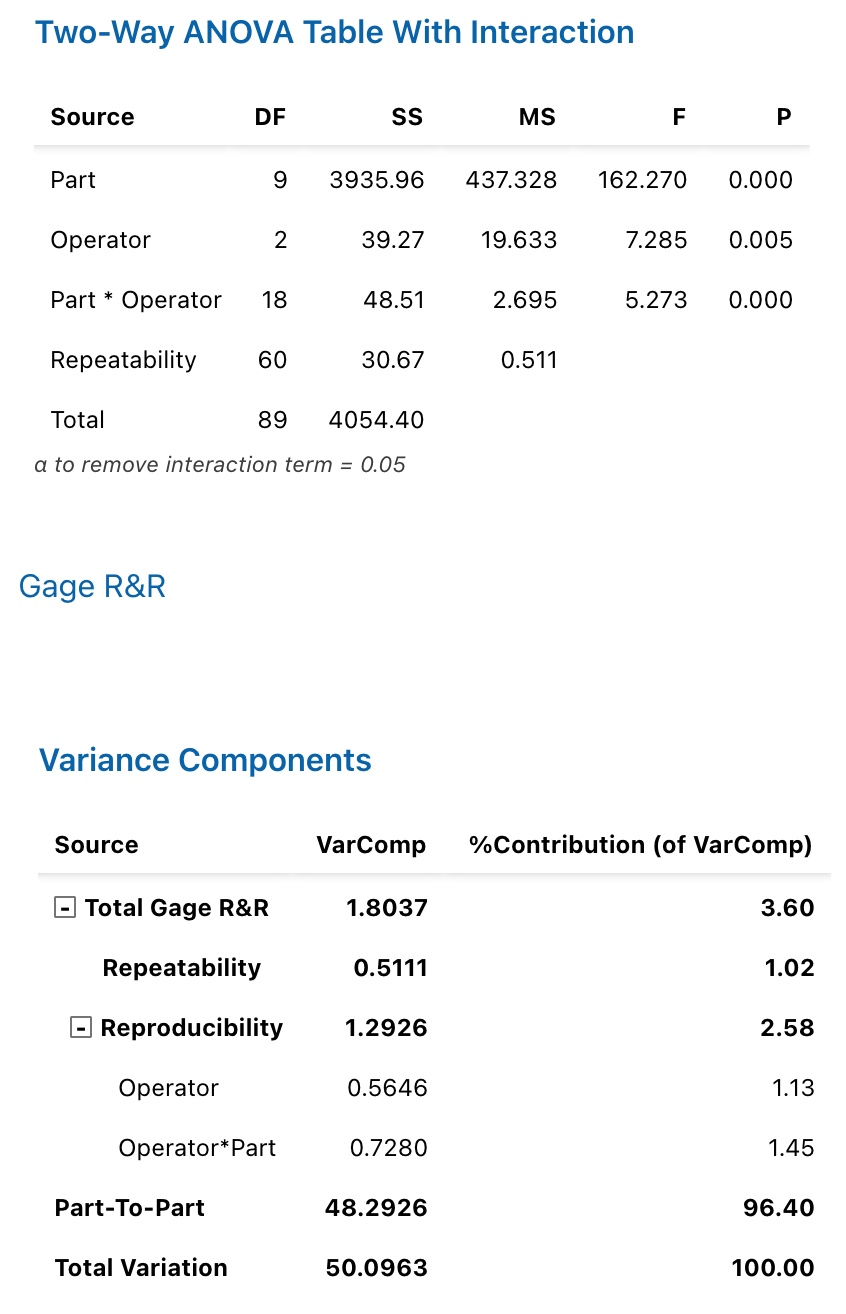The image size is (846, 1314).
Task: Select the Total Variation row label
Action: (141, 1268)
